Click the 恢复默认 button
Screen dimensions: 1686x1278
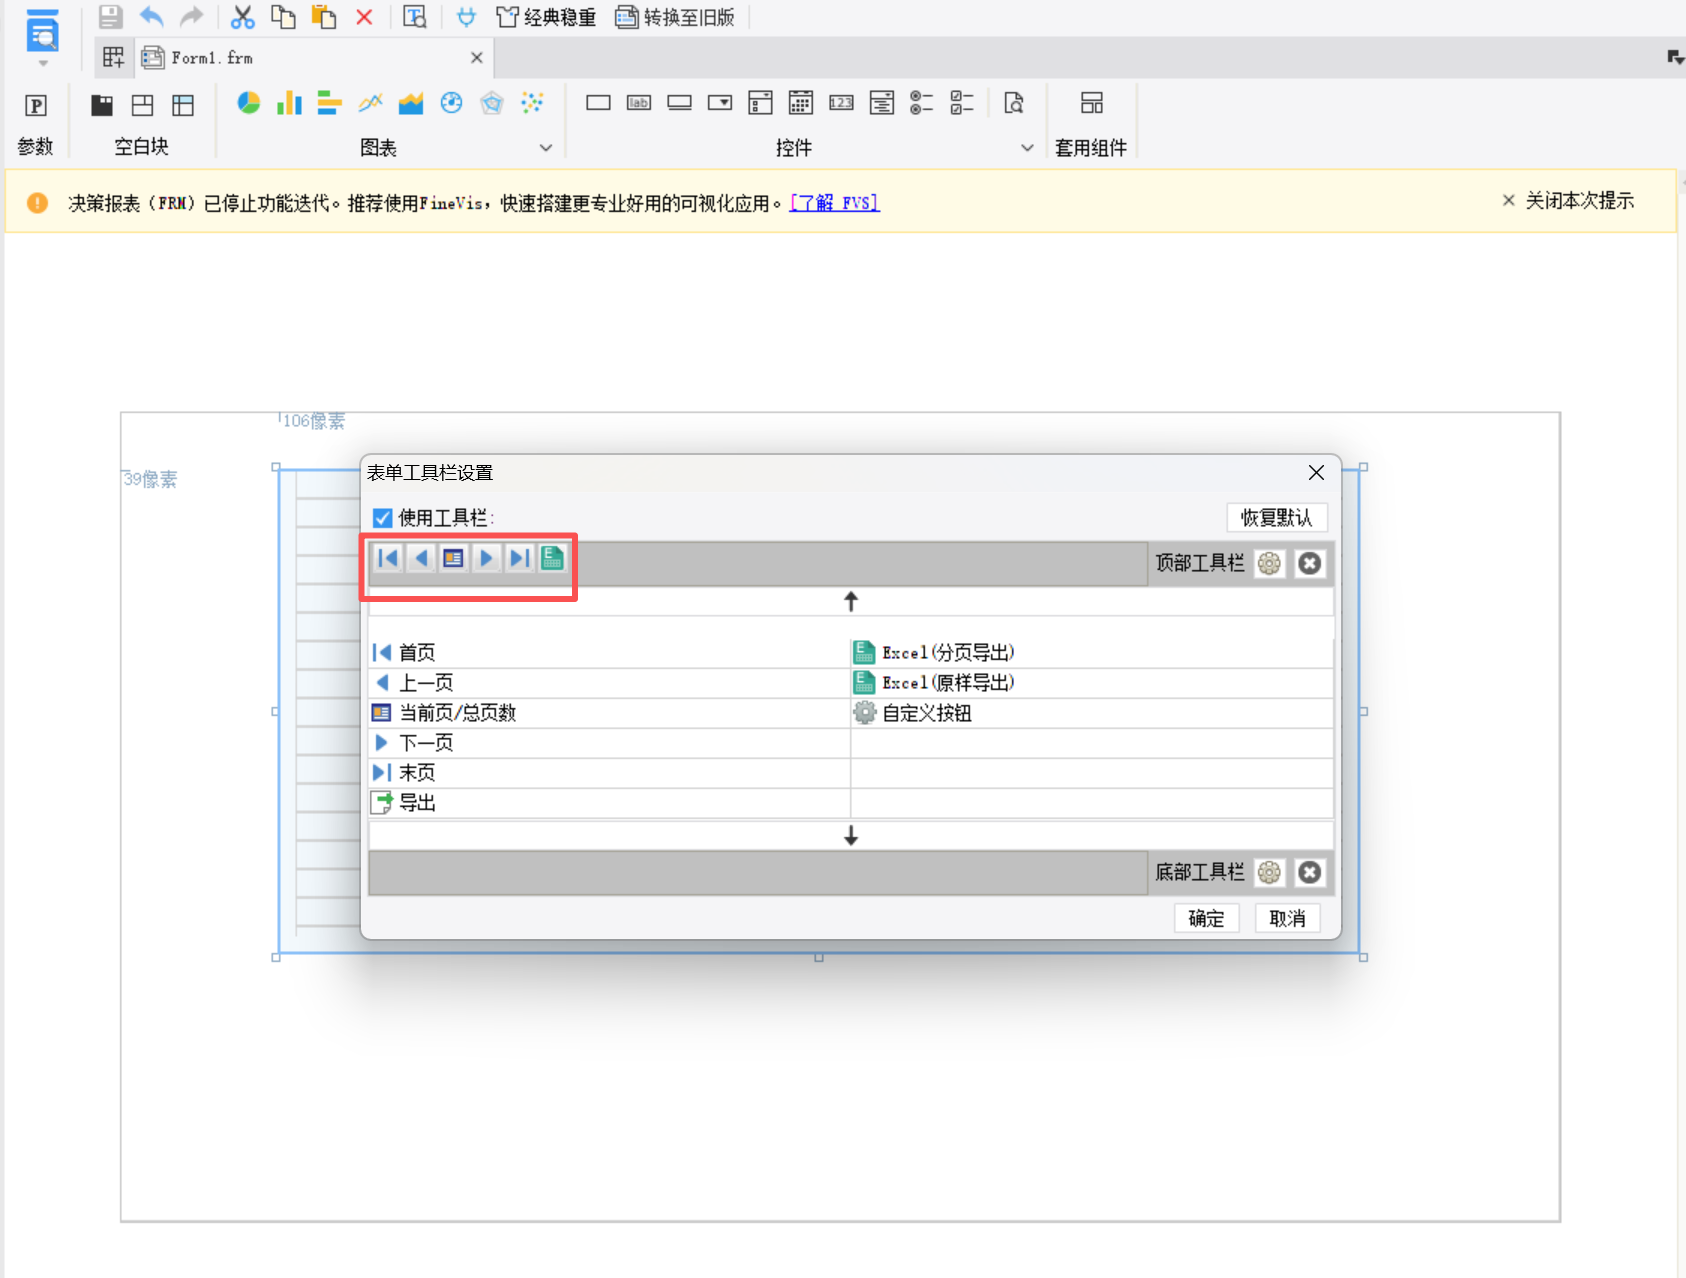(x=1276, y=518)
